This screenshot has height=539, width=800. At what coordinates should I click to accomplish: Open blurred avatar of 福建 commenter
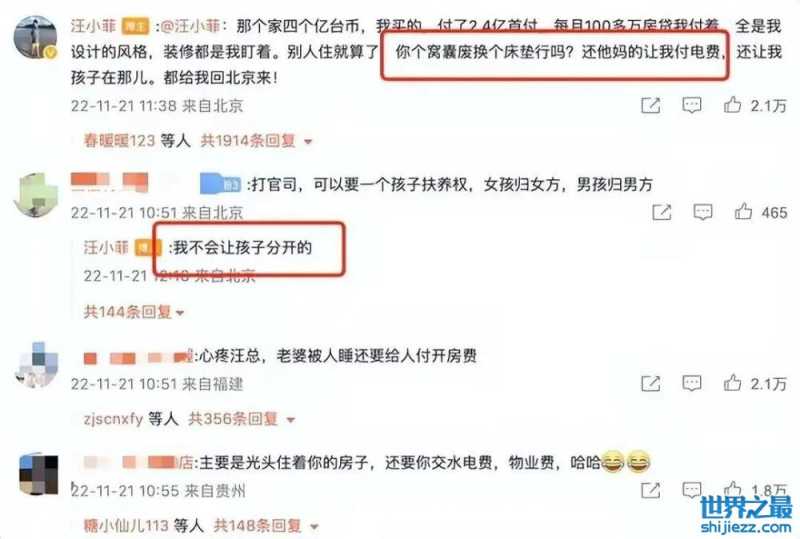(x=37, y=364)
